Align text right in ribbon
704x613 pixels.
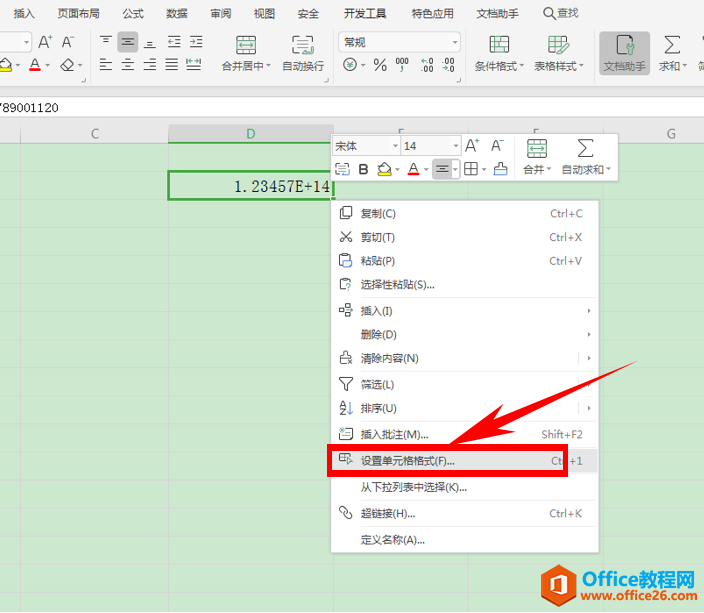point(150,65)
